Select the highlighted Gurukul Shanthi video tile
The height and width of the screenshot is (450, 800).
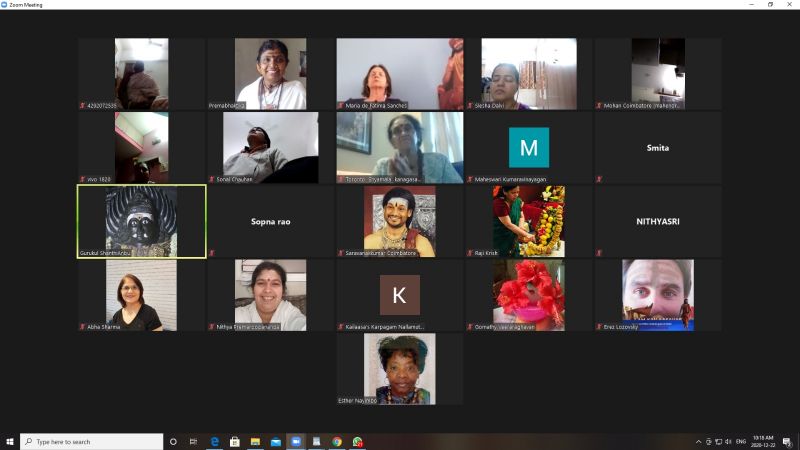pos(142,221)
